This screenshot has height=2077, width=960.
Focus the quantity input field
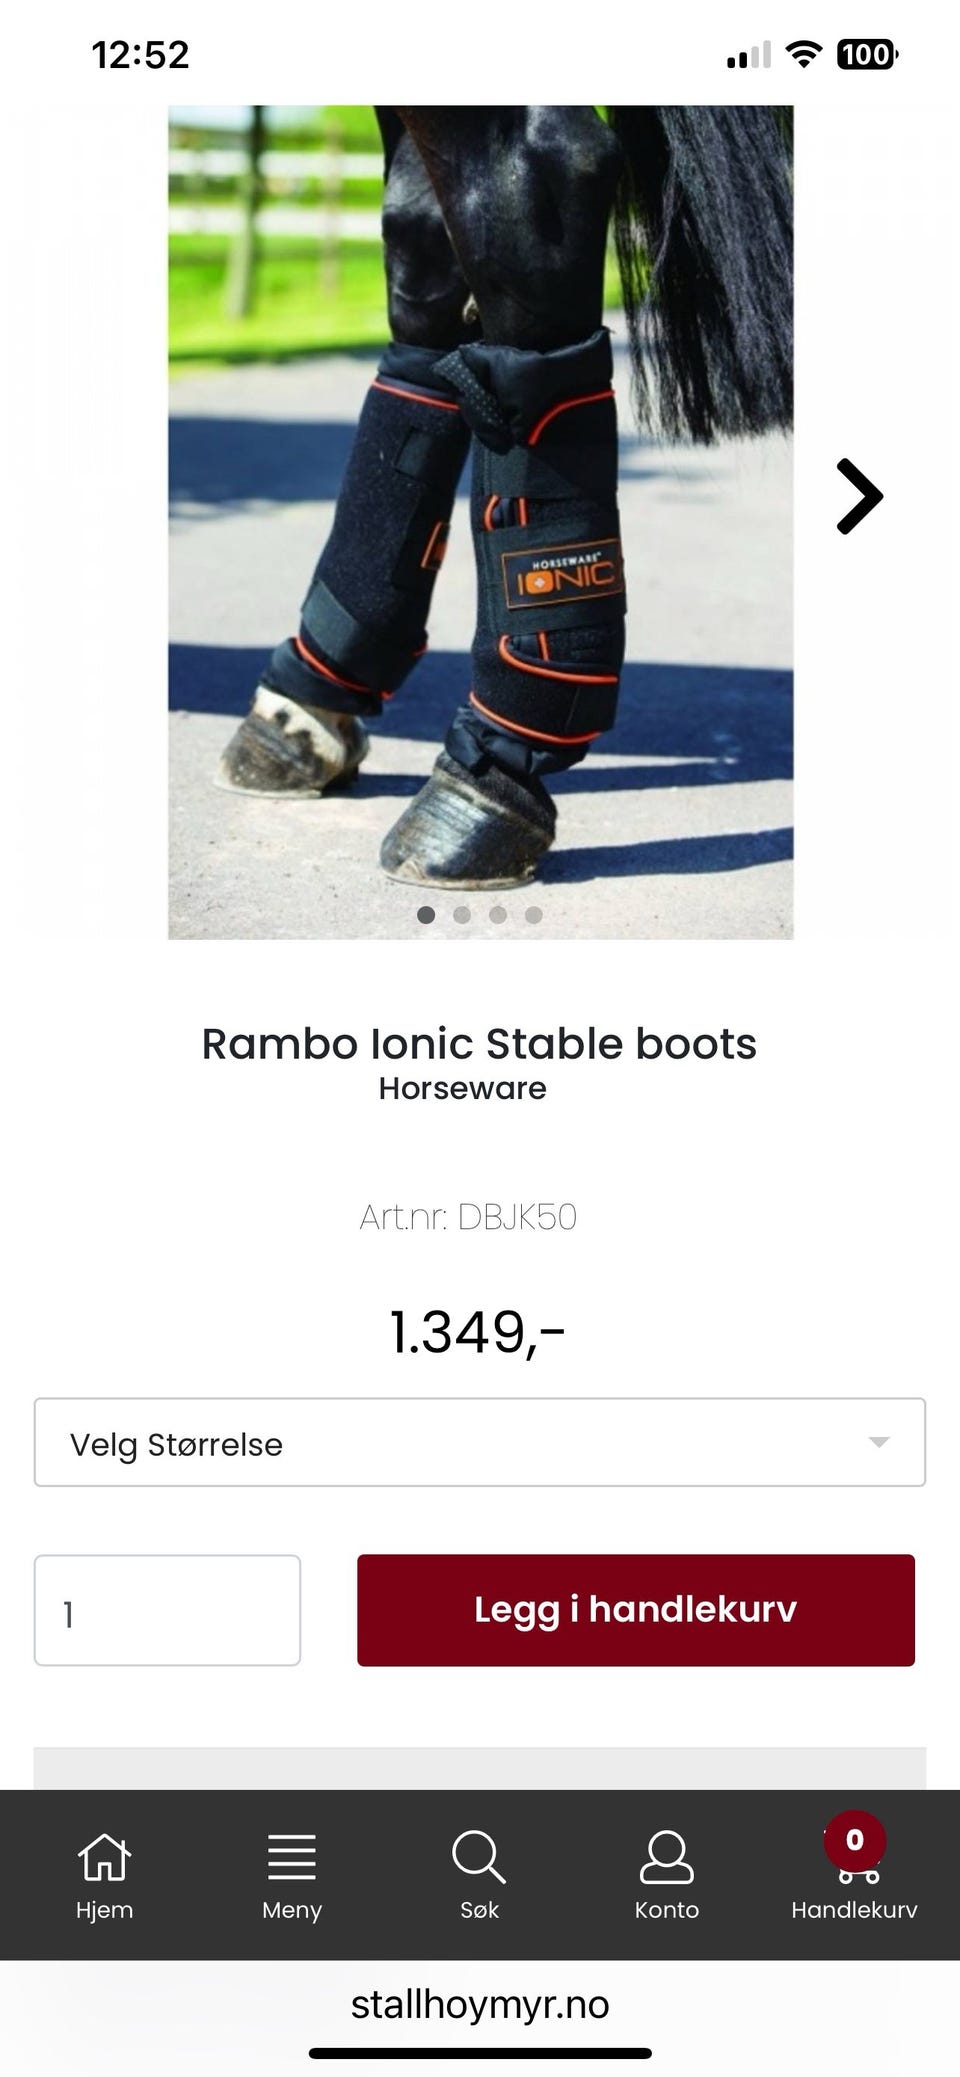(167, 1610)
